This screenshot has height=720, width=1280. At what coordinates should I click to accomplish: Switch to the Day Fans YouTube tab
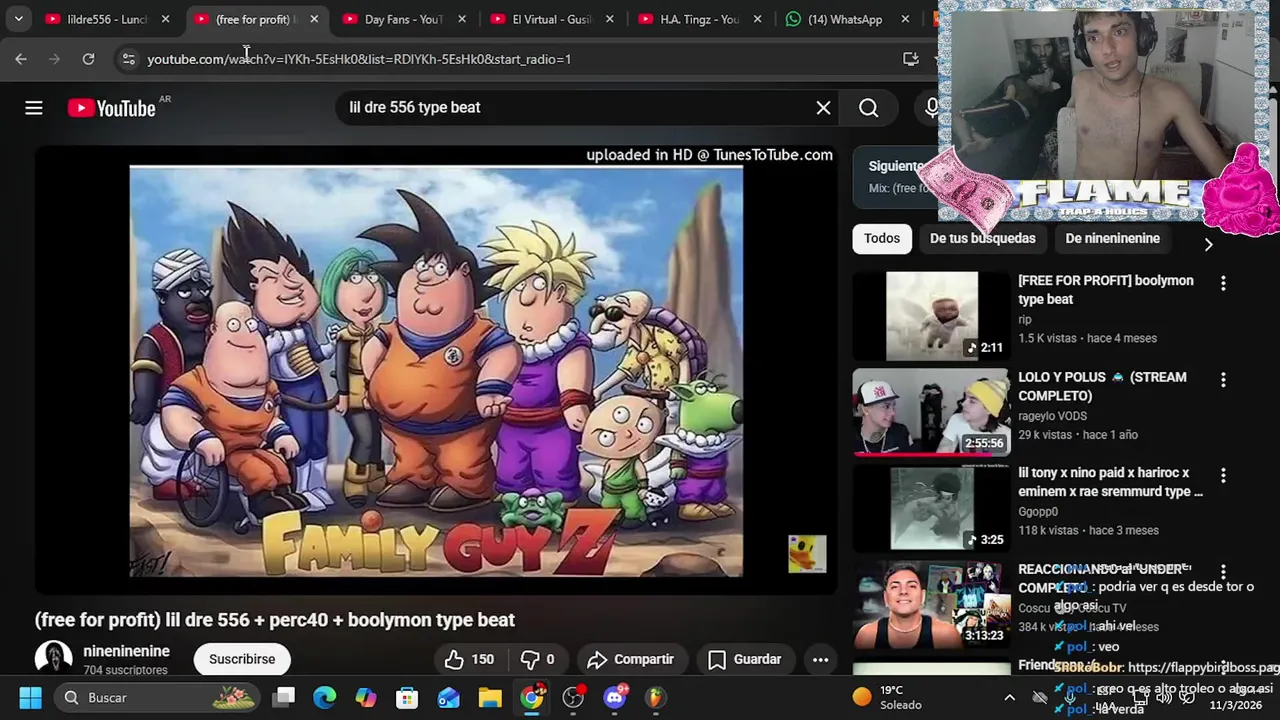click(403, 19)
